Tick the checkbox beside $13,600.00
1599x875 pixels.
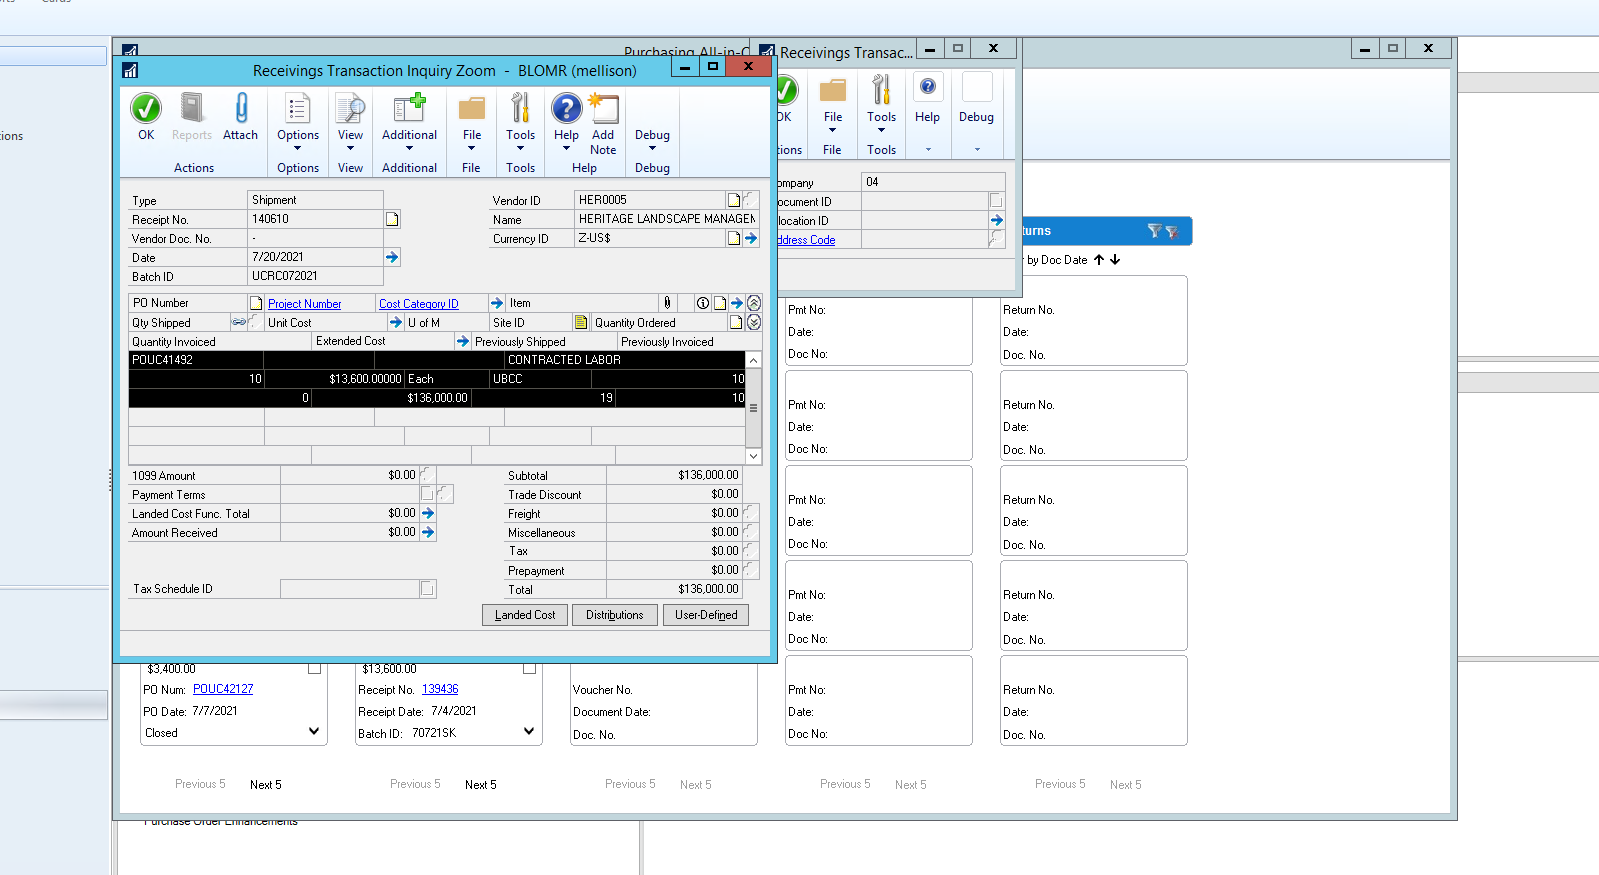530,668
